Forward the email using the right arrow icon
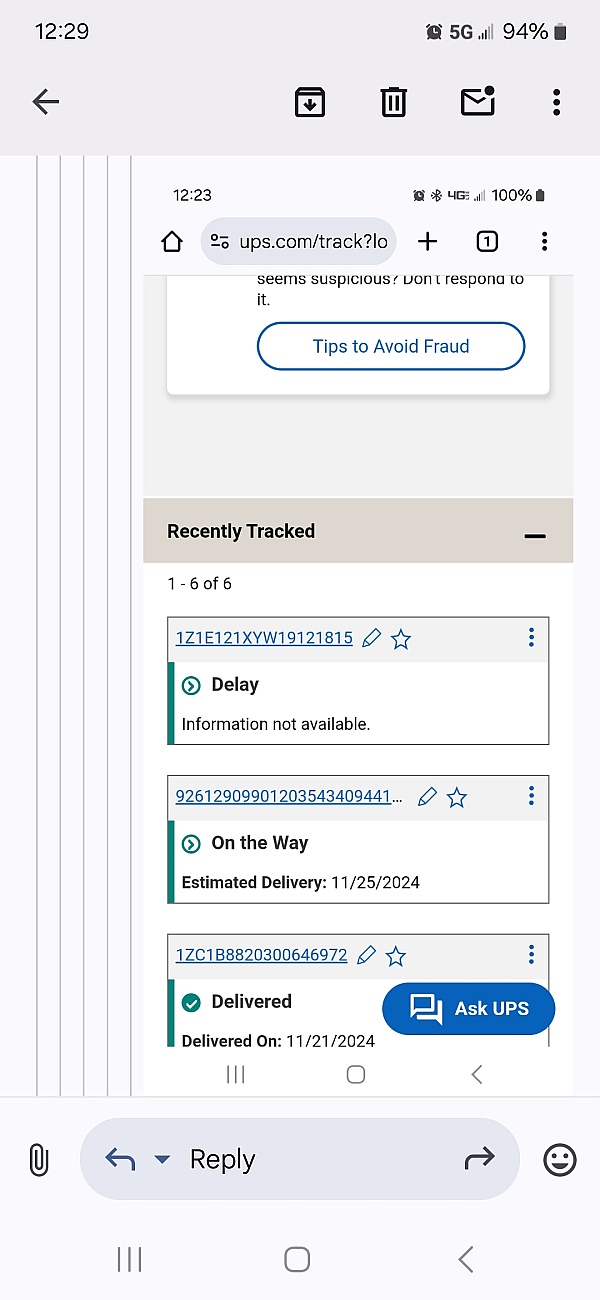 coord(480,1159)
